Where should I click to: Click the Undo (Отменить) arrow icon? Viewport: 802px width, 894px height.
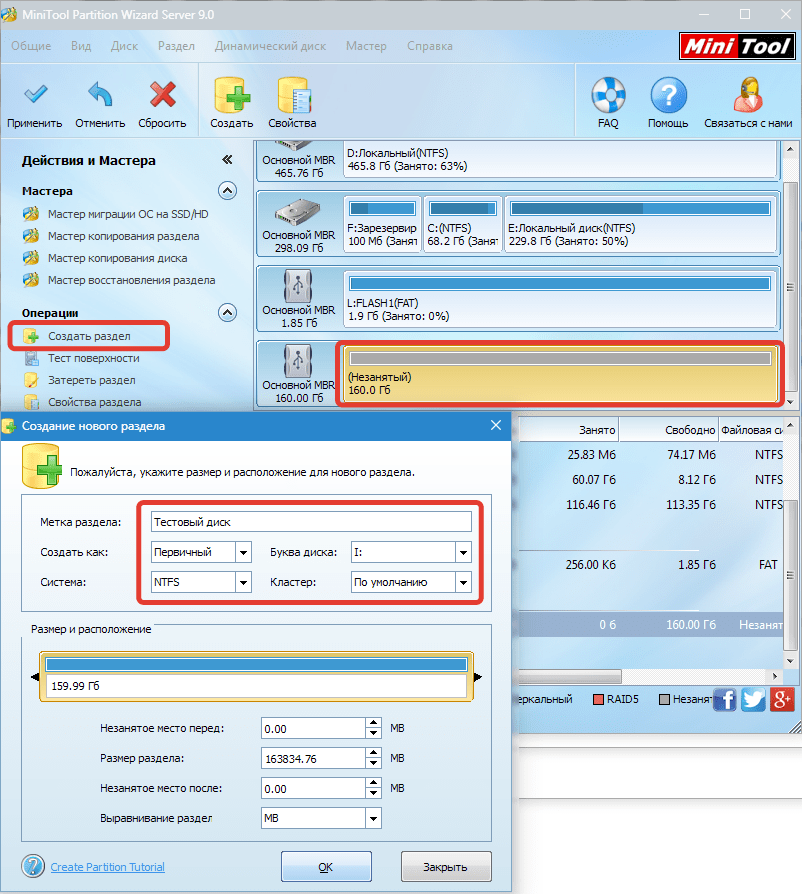(x=100, y=96)
